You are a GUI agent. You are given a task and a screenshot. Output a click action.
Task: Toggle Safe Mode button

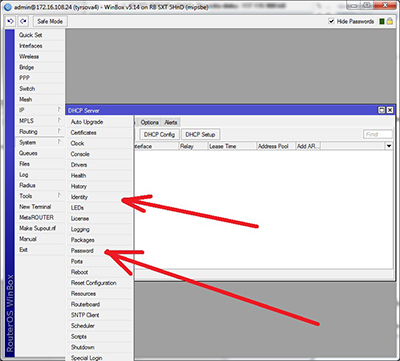pyautogui.click(x=50, y=21)
